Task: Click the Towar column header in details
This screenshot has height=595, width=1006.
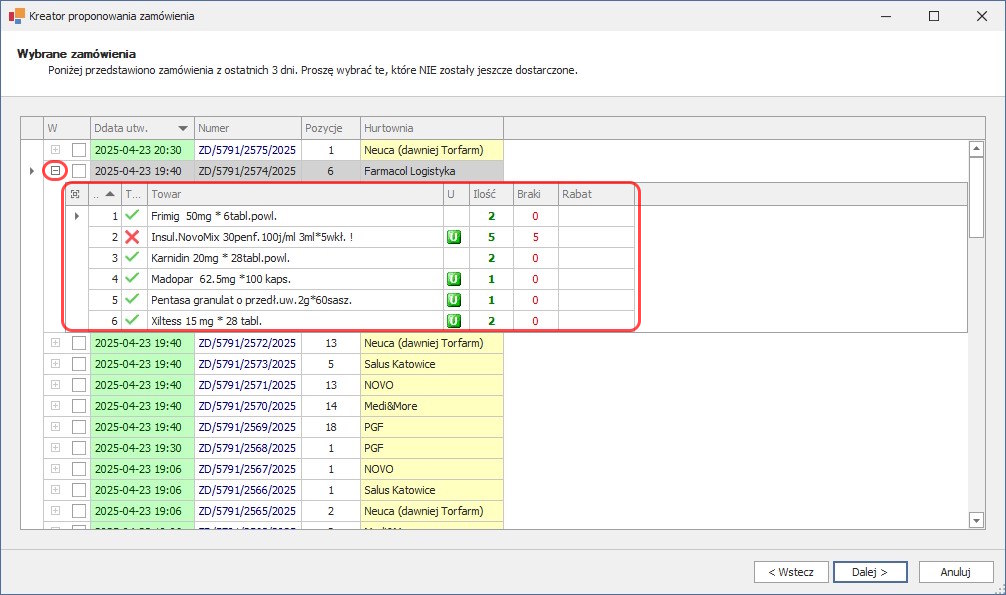Action: pos(295,193)
